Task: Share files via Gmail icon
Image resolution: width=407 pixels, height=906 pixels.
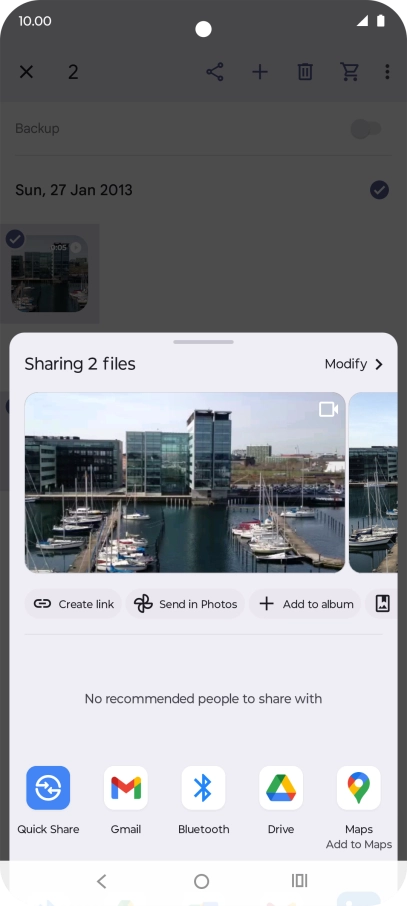Action: pyautogui.click(x=125, y=788)
